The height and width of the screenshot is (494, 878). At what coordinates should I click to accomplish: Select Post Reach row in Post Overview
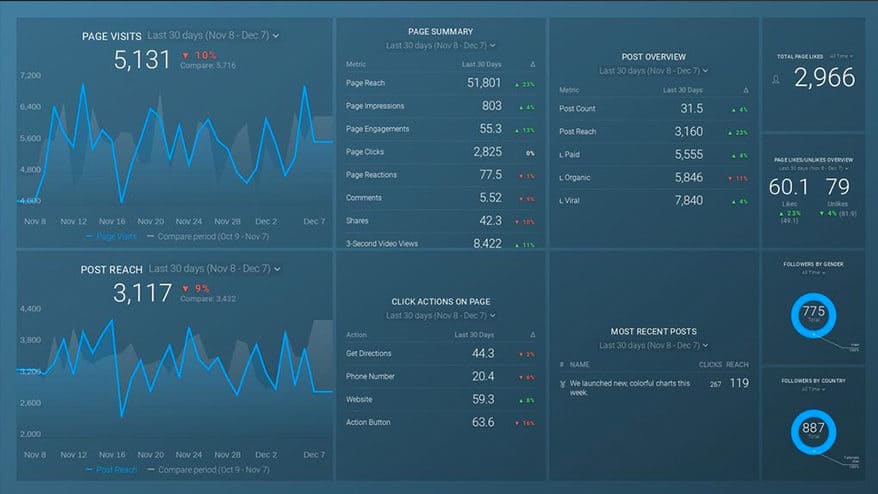[x=653, y=132]
